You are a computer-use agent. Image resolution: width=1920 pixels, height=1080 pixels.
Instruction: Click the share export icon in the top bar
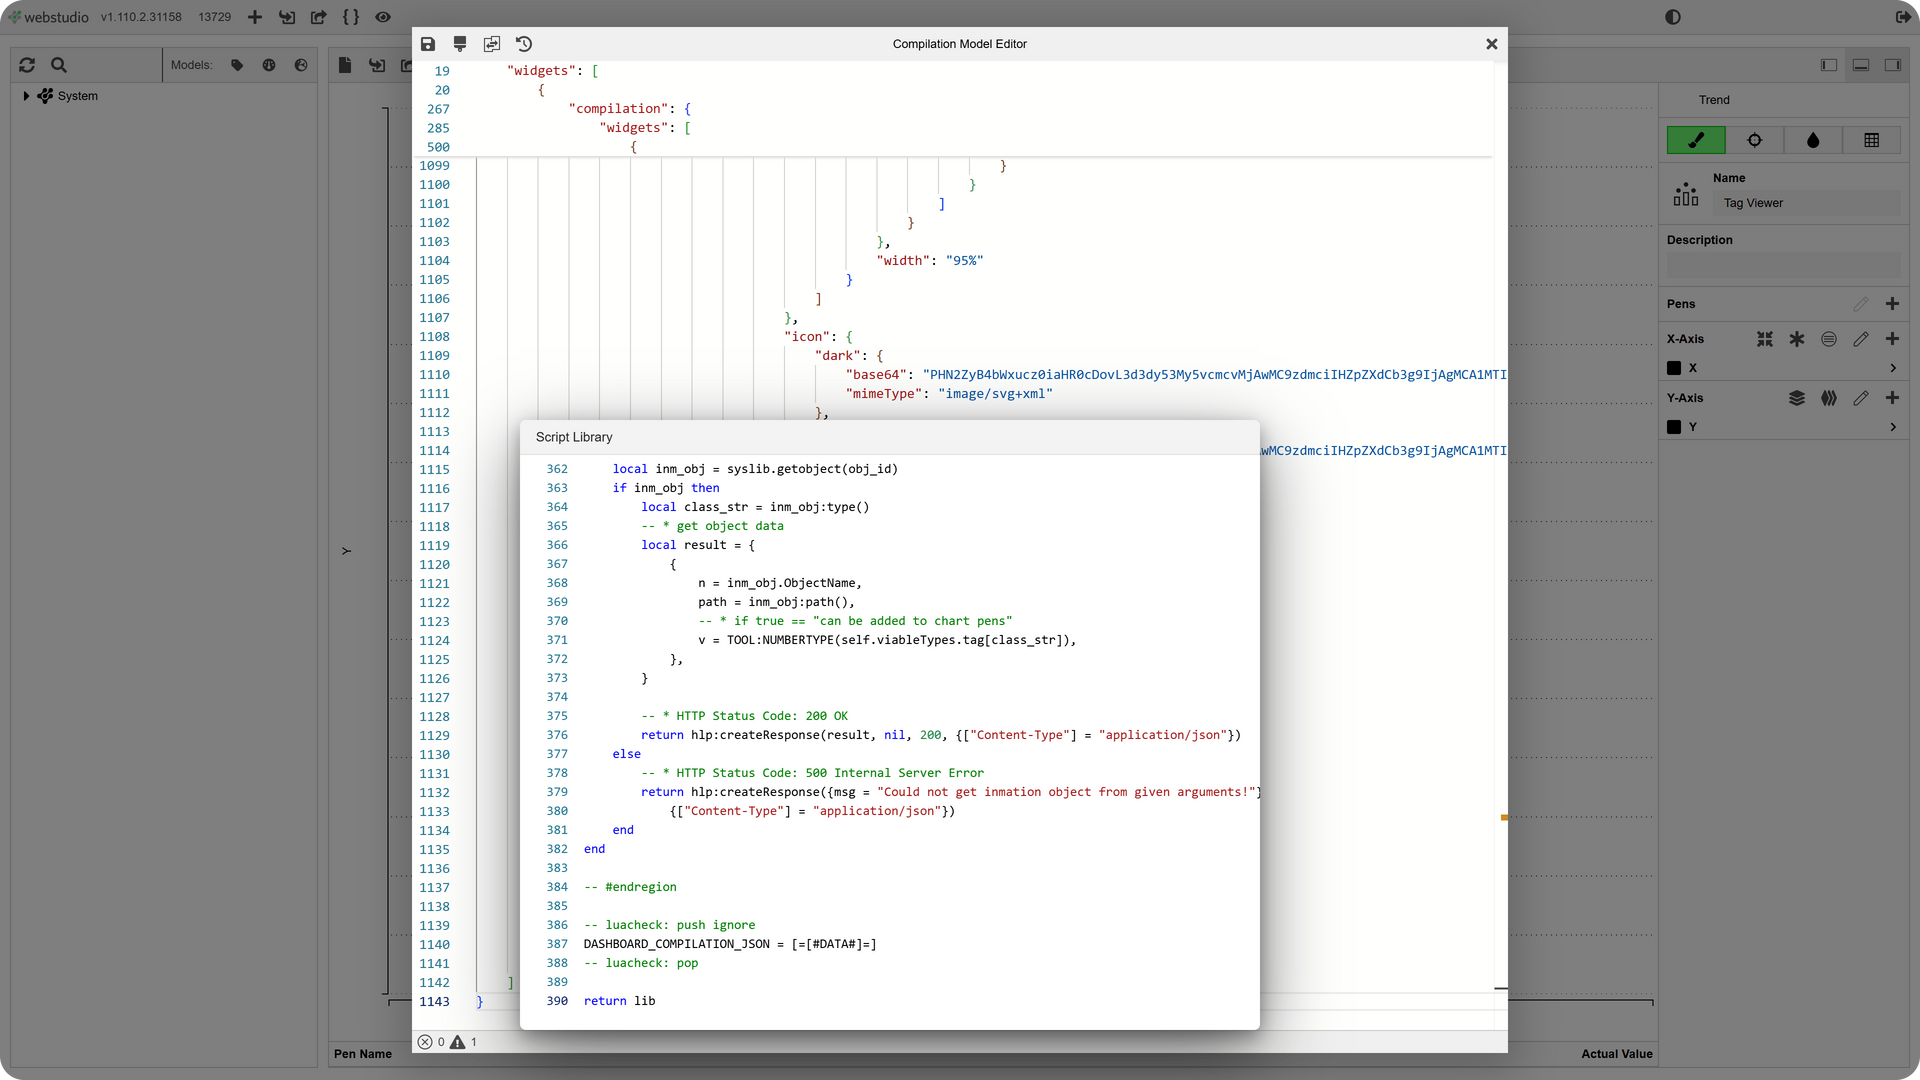click(319, 17)
